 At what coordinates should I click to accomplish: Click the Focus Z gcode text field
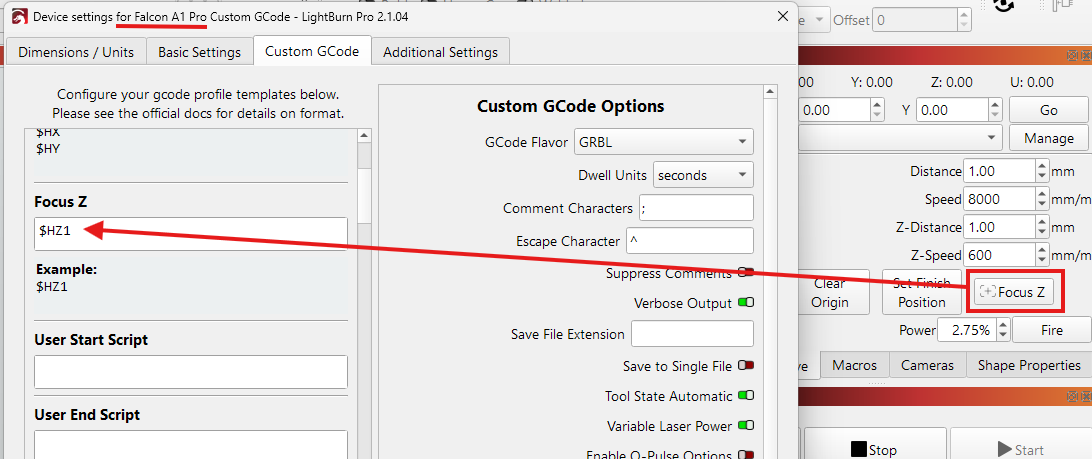(191, 233)
